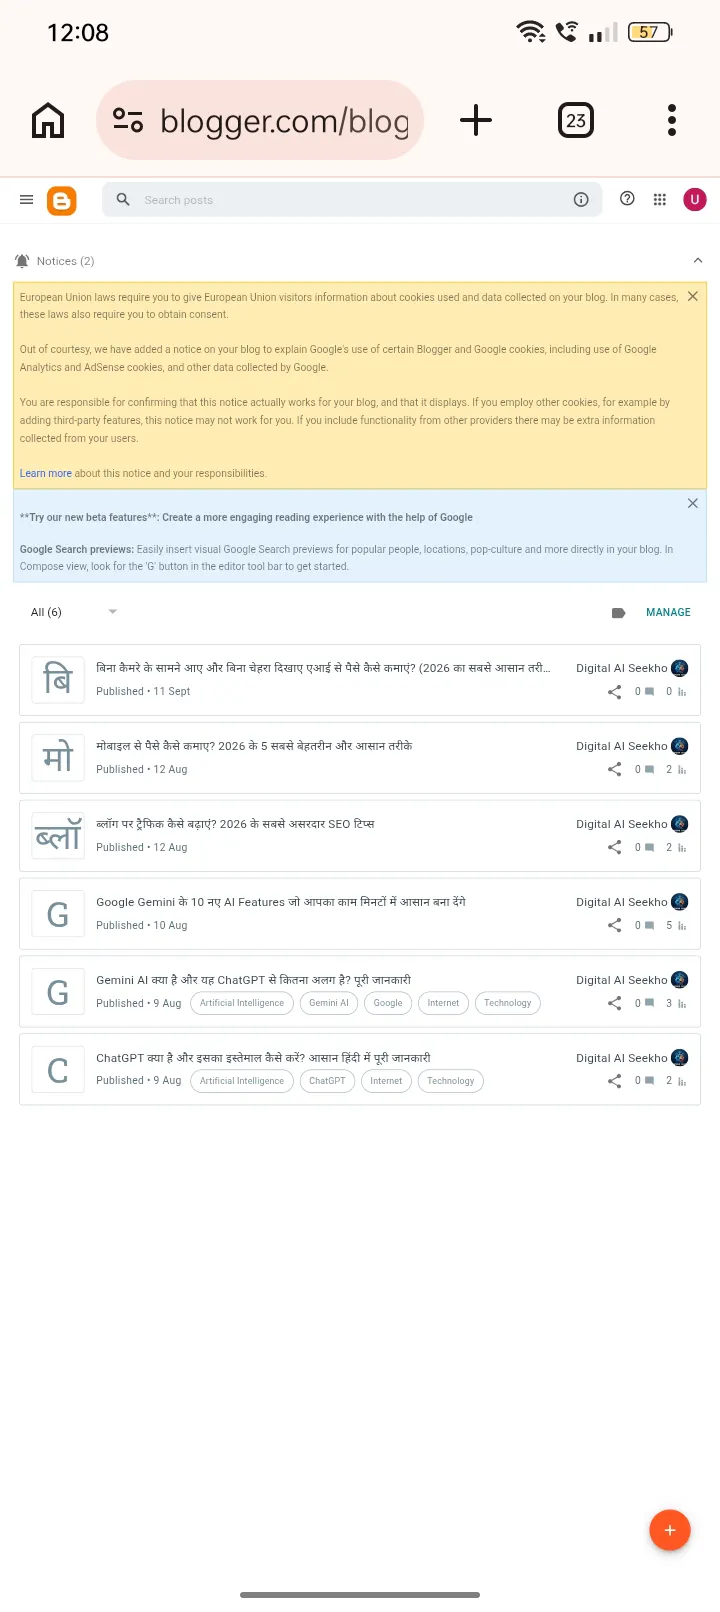Share the ChatGPT explanation post
This screenshot has width=720, height=1612.
click(615, 1081)
